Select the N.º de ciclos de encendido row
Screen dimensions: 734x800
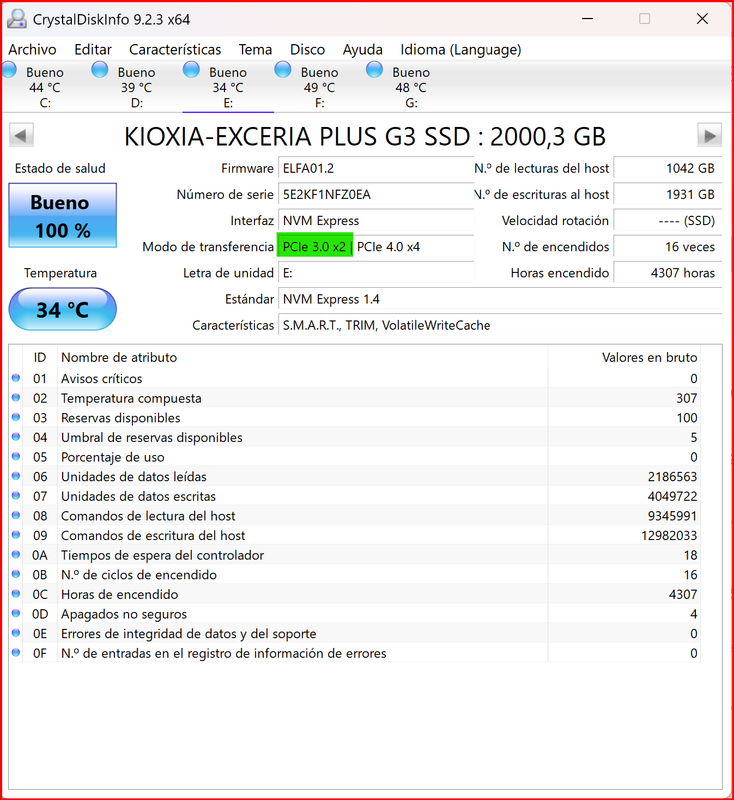point(355,574)
